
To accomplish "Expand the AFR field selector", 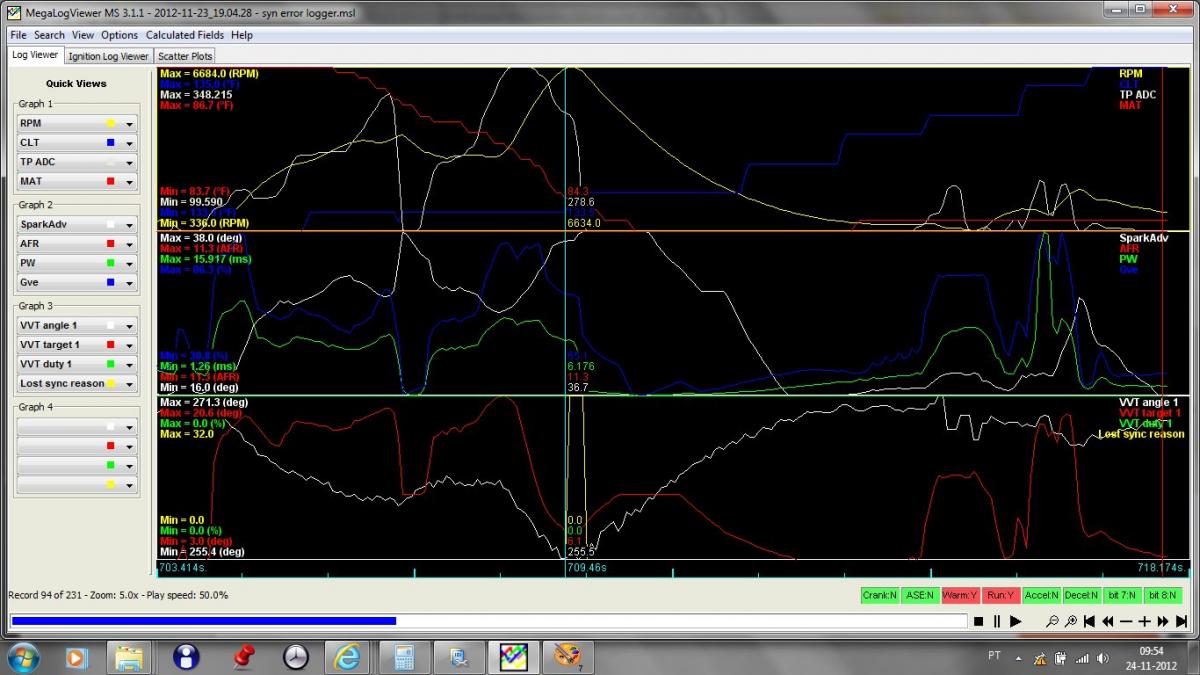I will [129, 244].
